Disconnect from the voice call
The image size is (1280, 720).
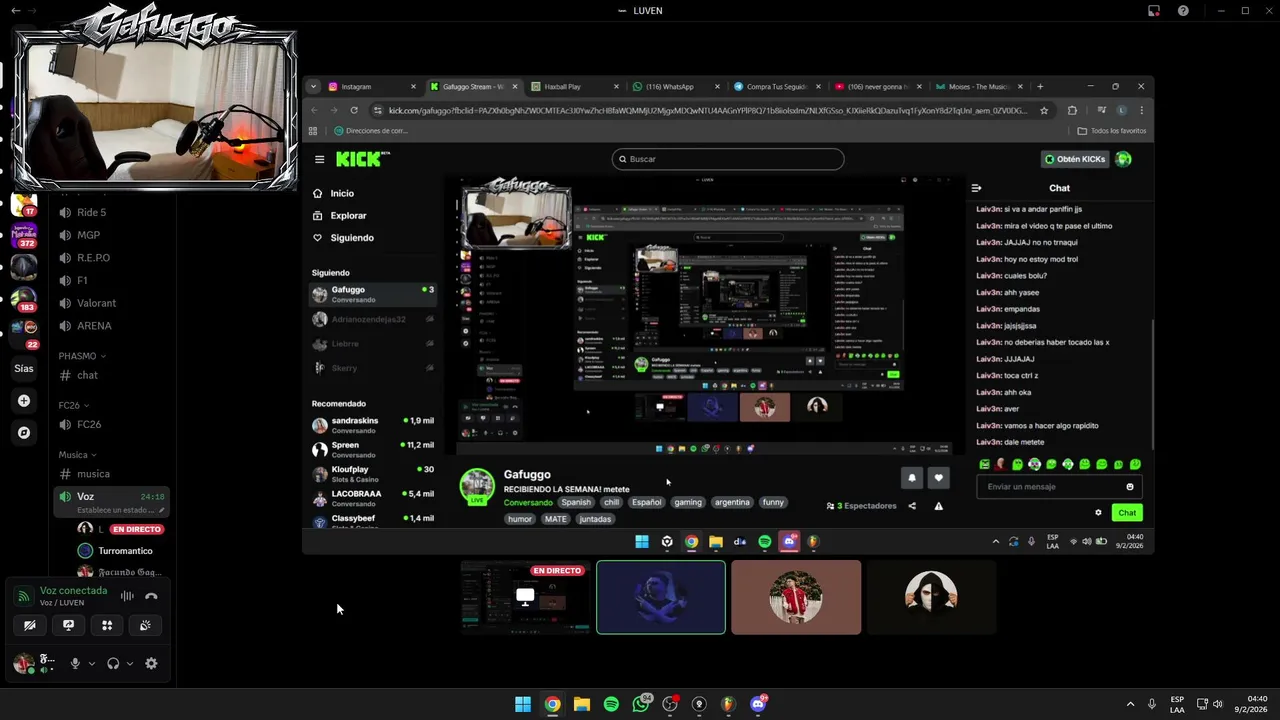click(x=151, y=596)
